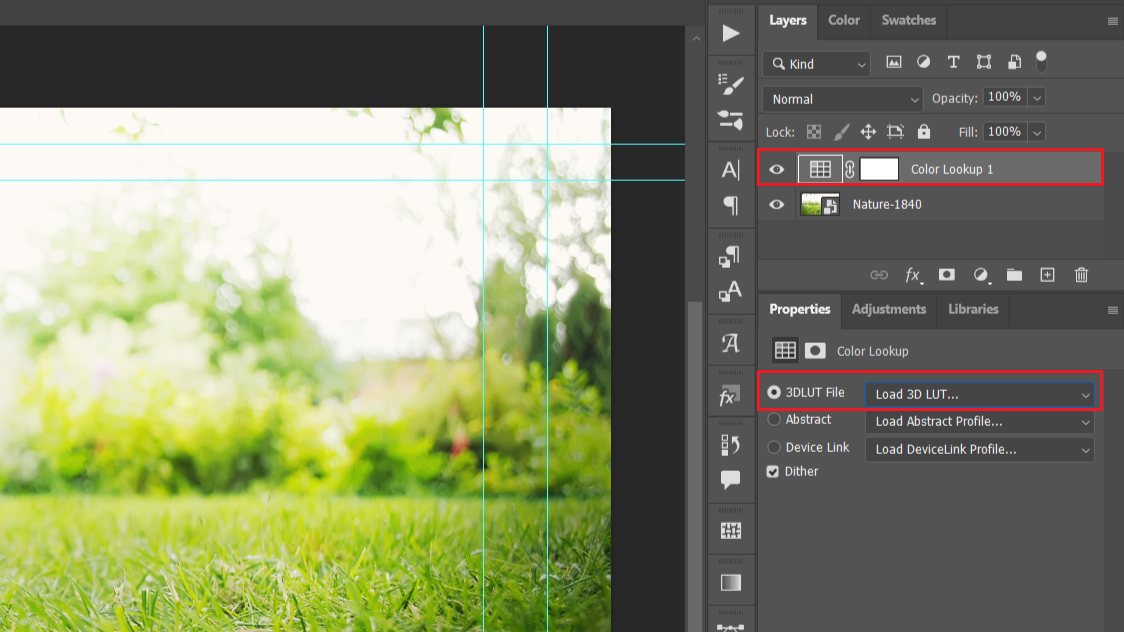Open the Normal blend mode dropdown
The image size is (1124, 632).
click(843, 99)
